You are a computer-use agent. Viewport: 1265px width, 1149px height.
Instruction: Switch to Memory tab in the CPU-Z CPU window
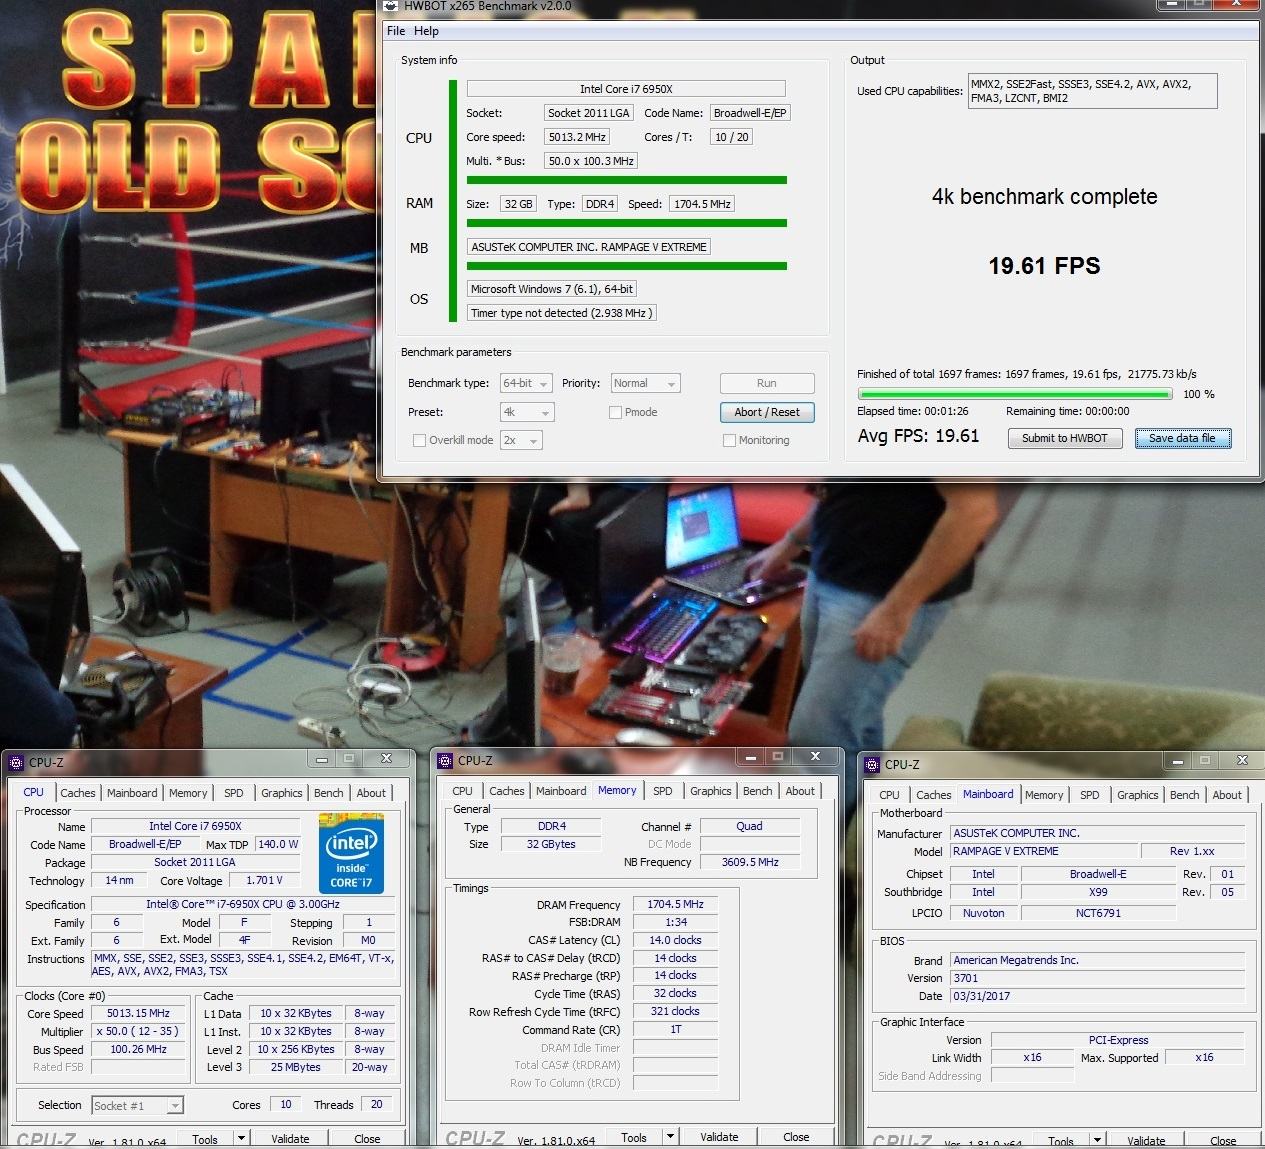[x=188, y=793]
